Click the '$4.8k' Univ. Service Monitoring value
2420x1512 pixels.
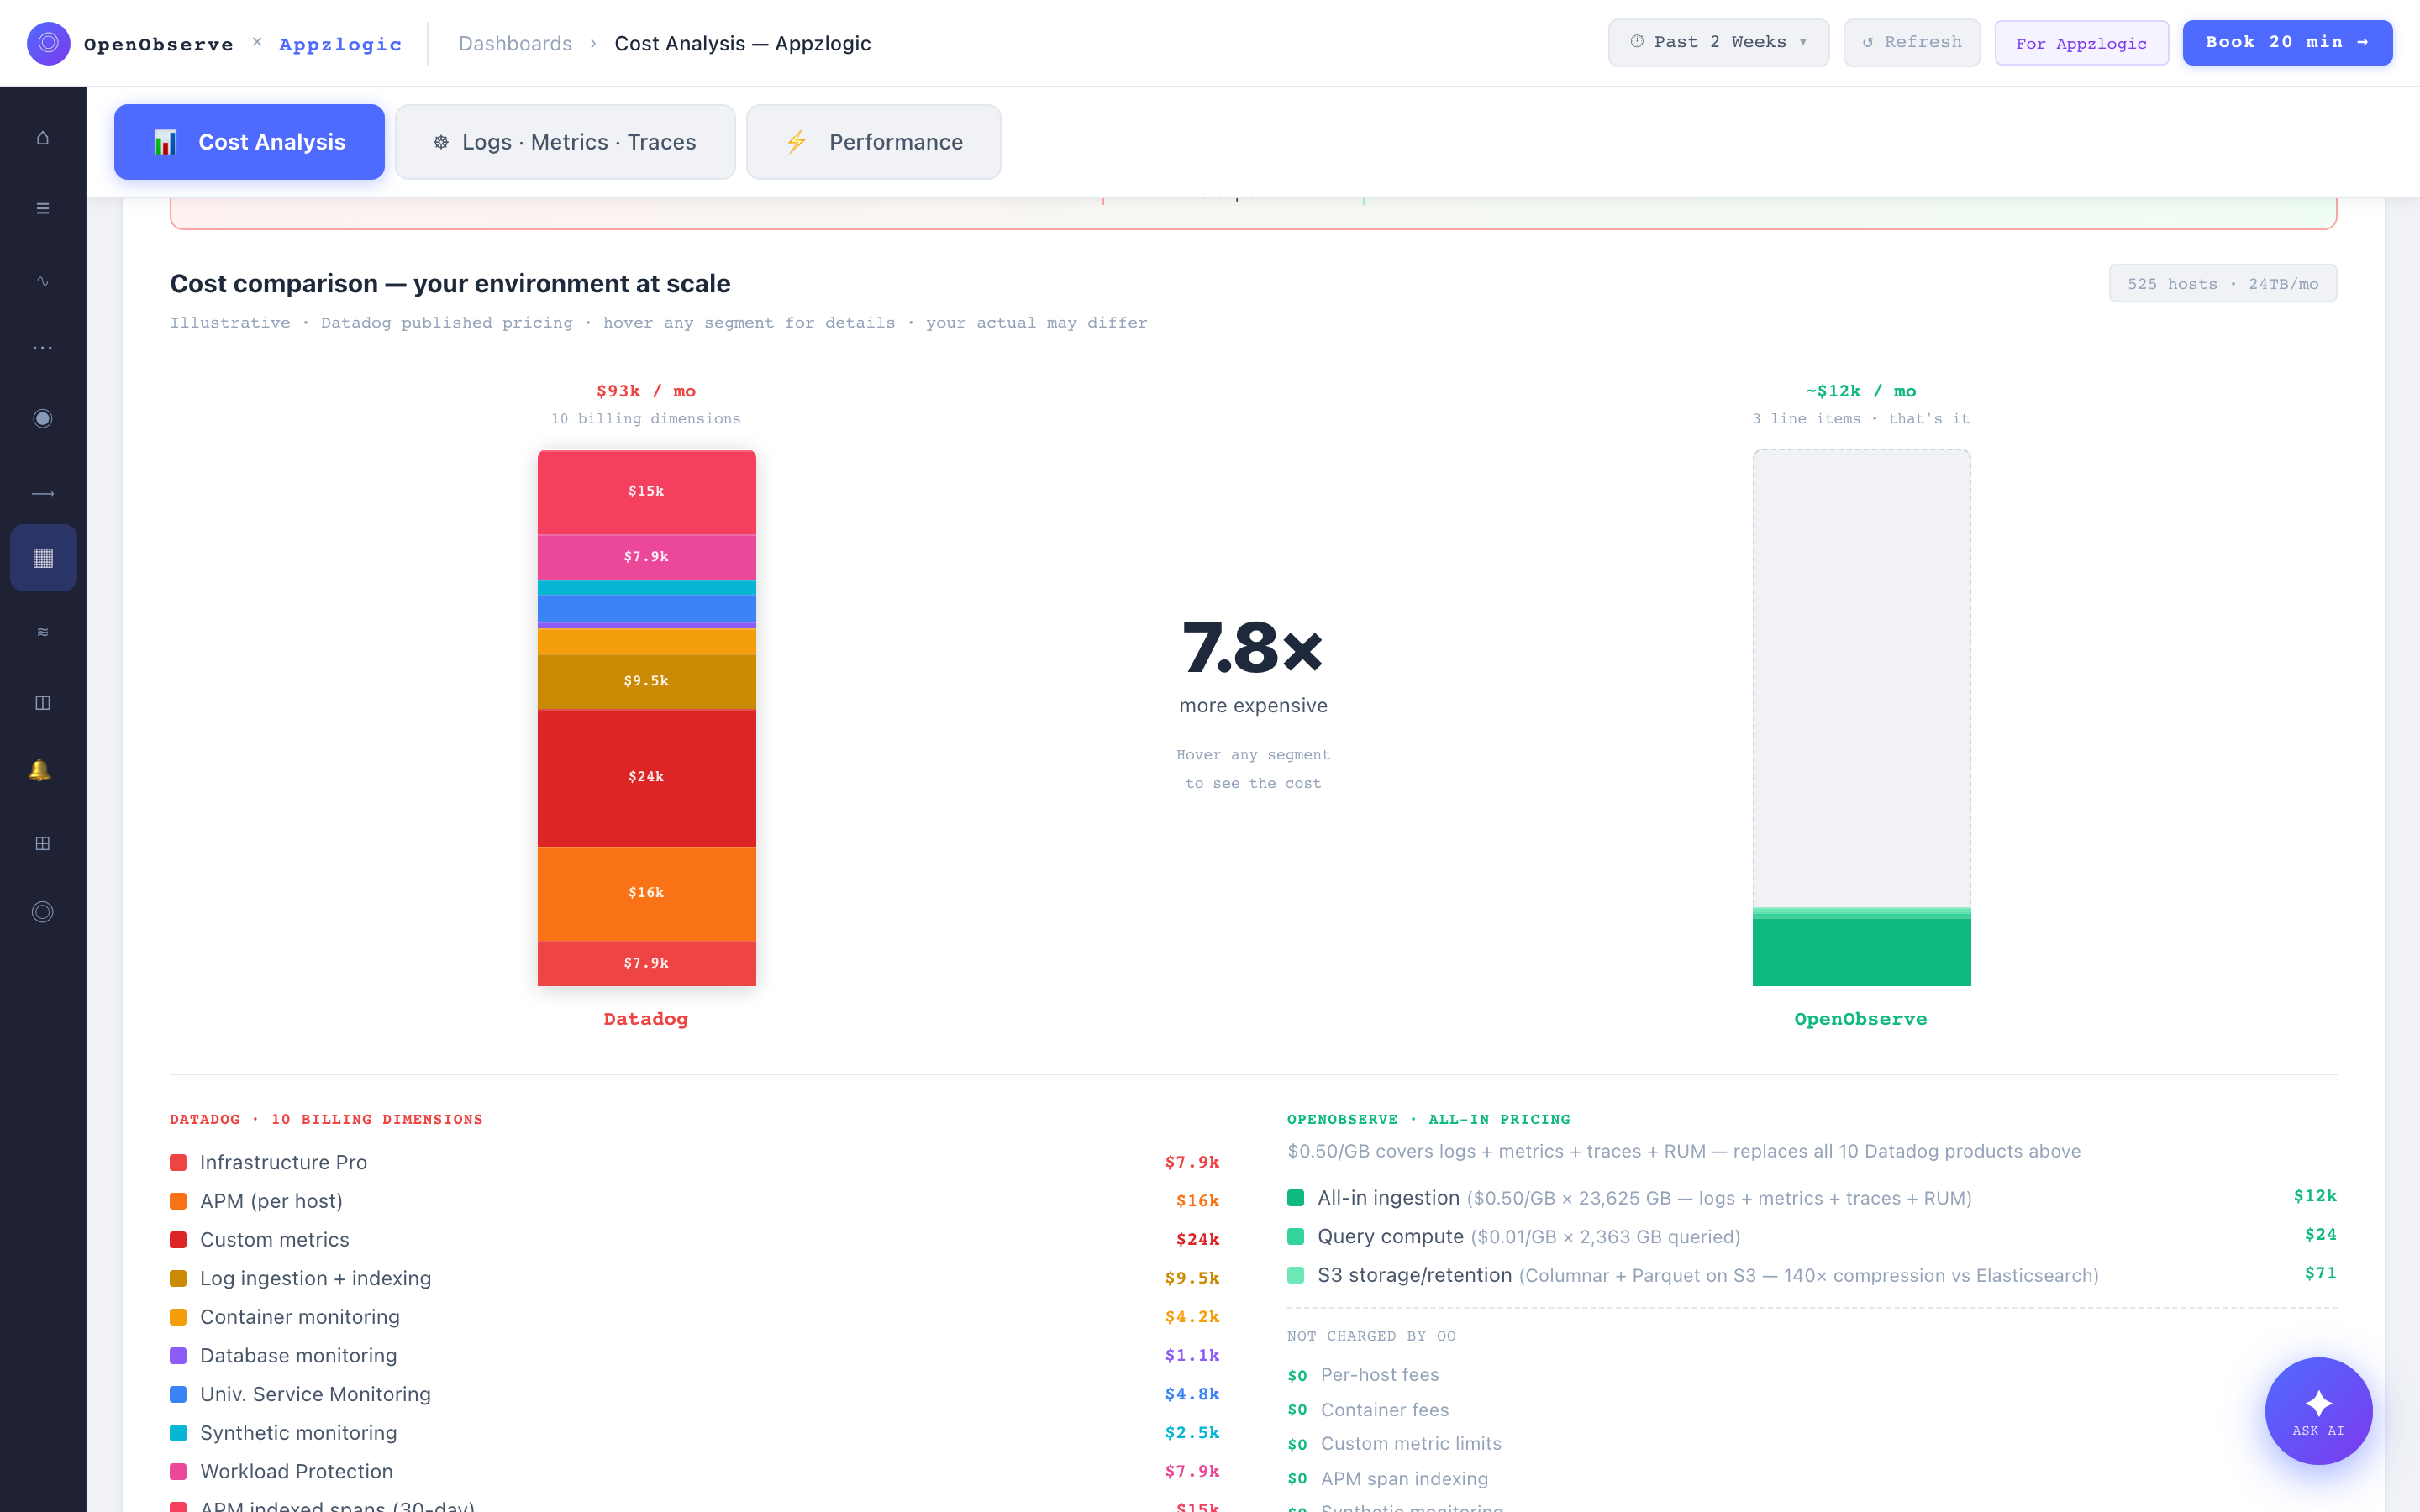click(x=1192, y=1394)
